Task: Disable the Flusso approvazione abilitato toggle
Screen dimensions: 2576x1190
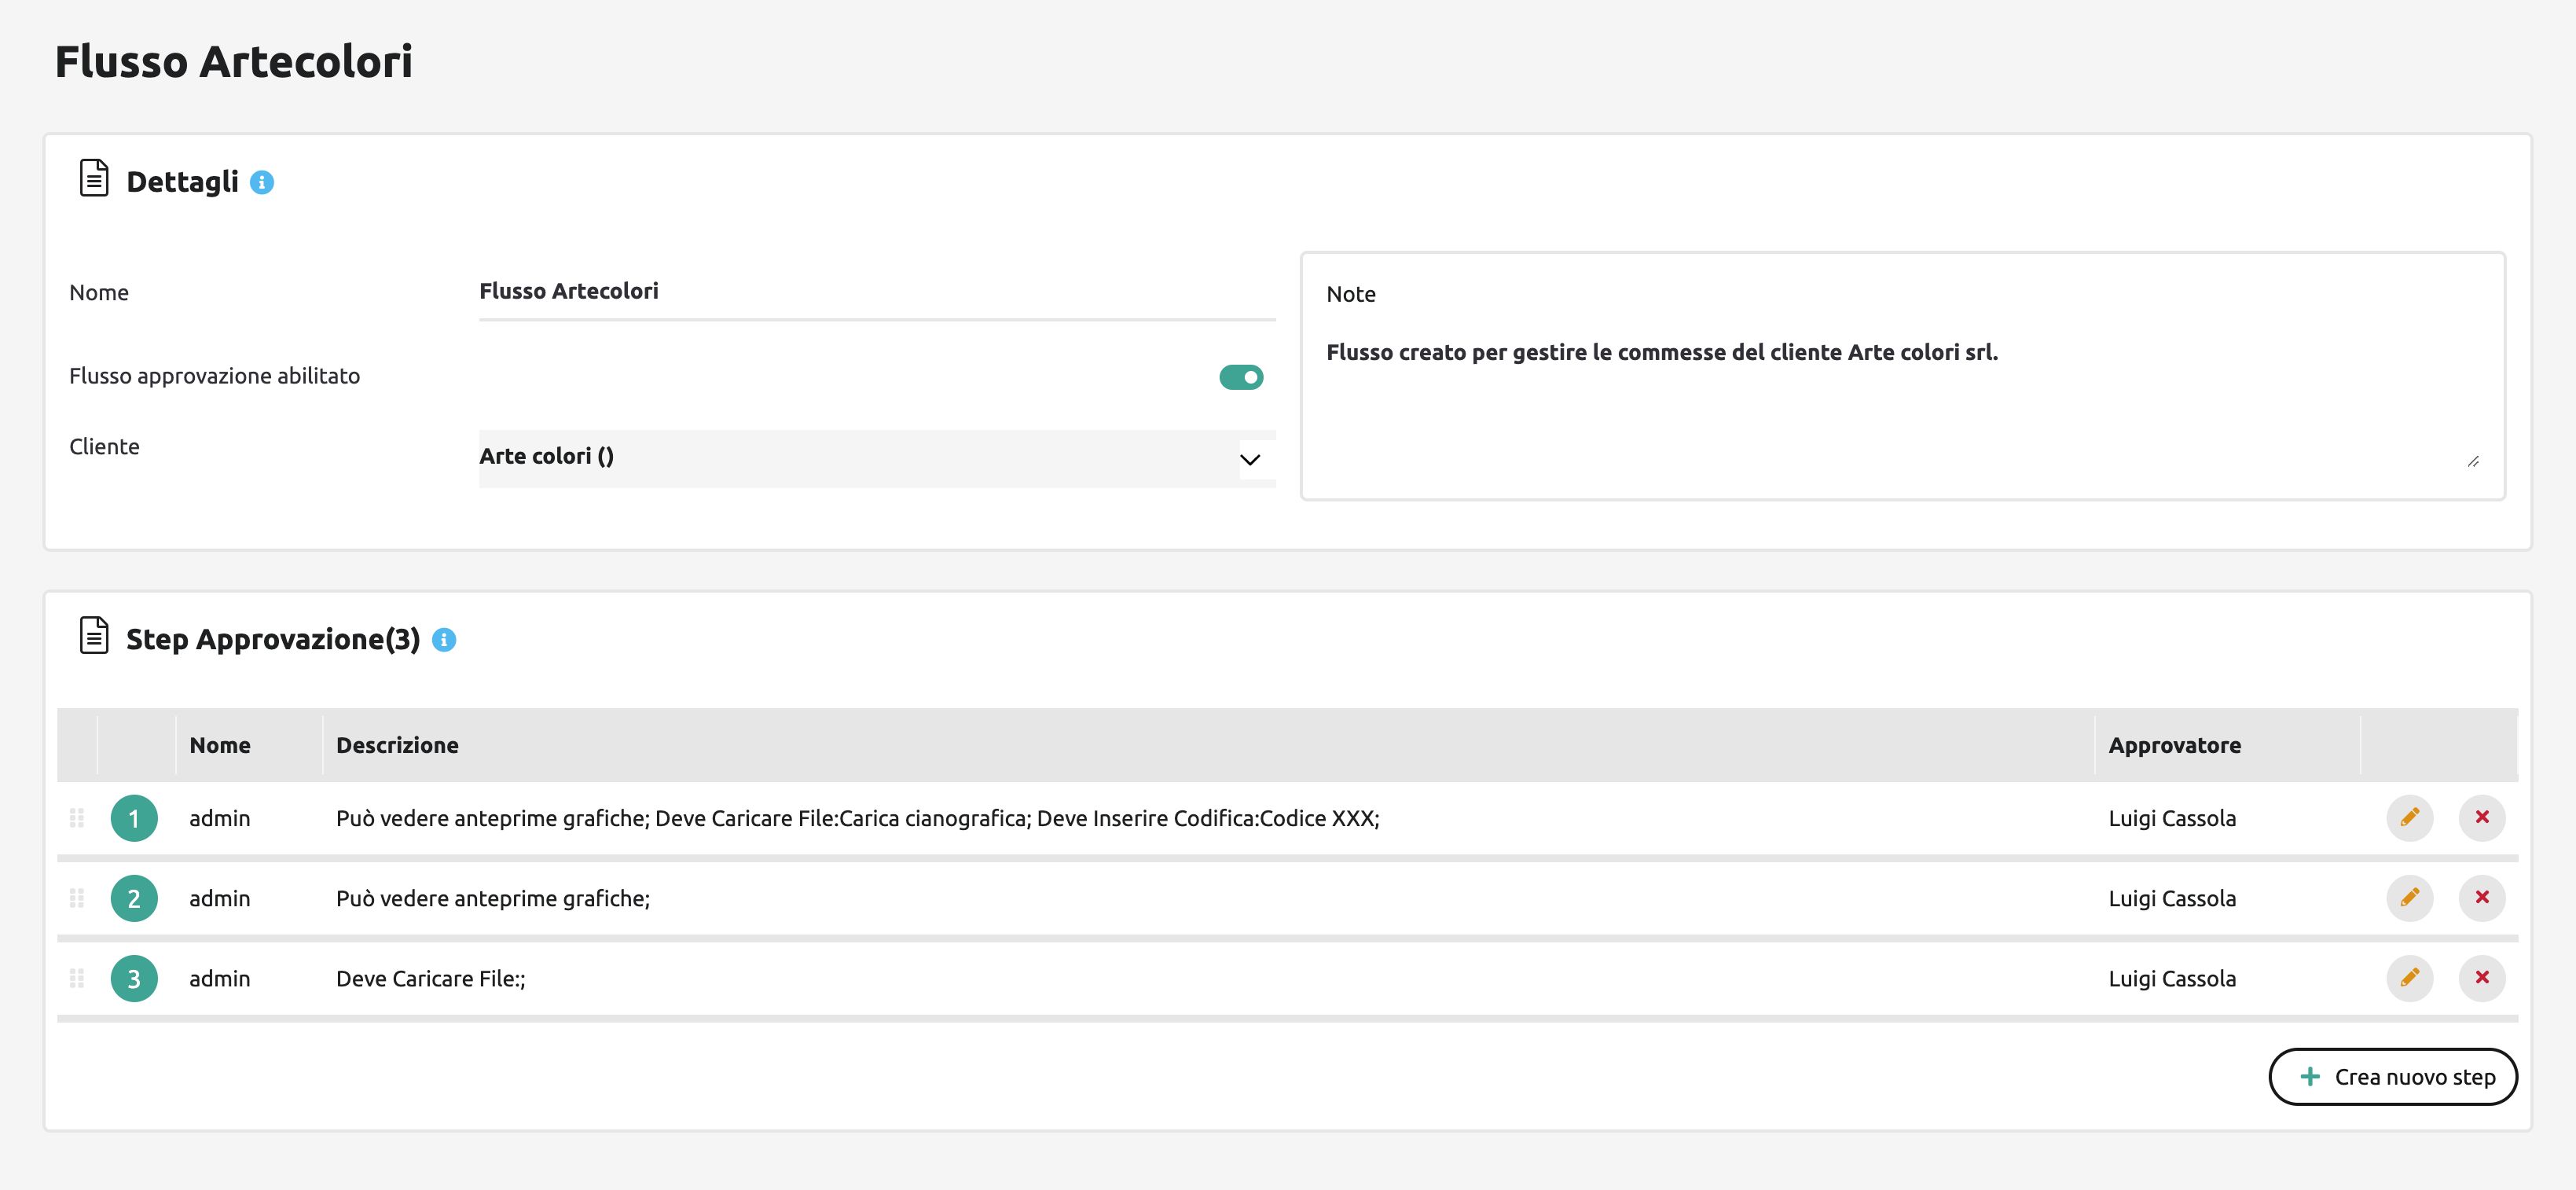Action: 1240,377
